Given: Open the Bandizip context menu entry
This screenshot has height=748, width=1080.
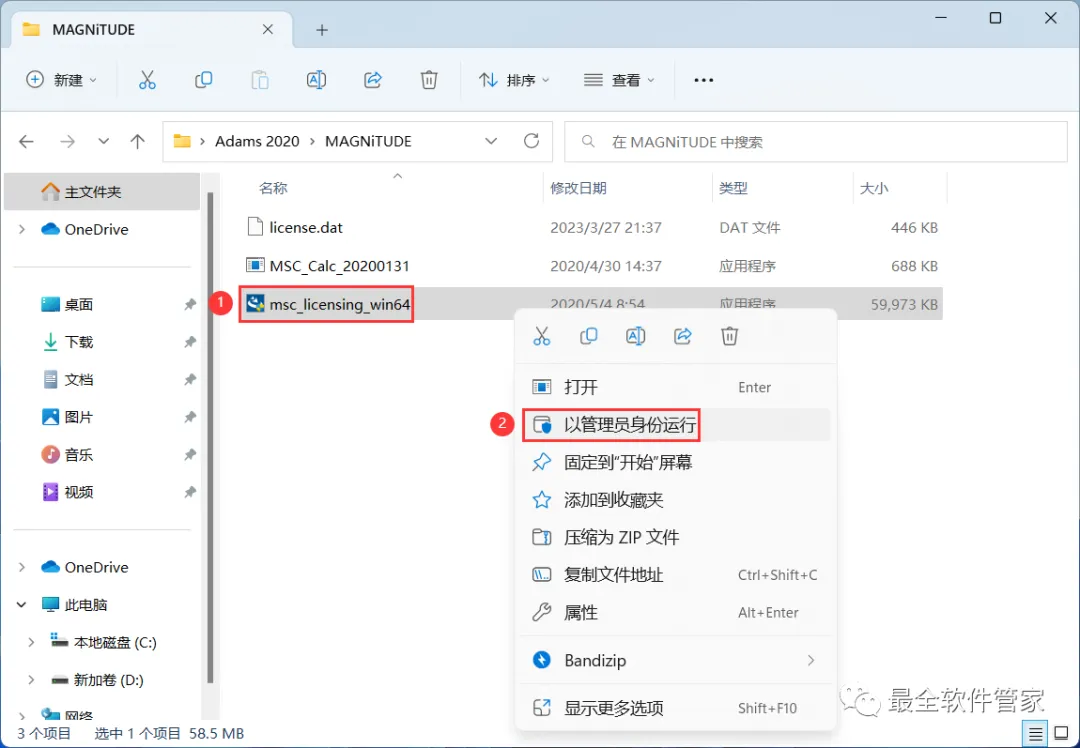Looking at the screenshot, I should [675, 661].
